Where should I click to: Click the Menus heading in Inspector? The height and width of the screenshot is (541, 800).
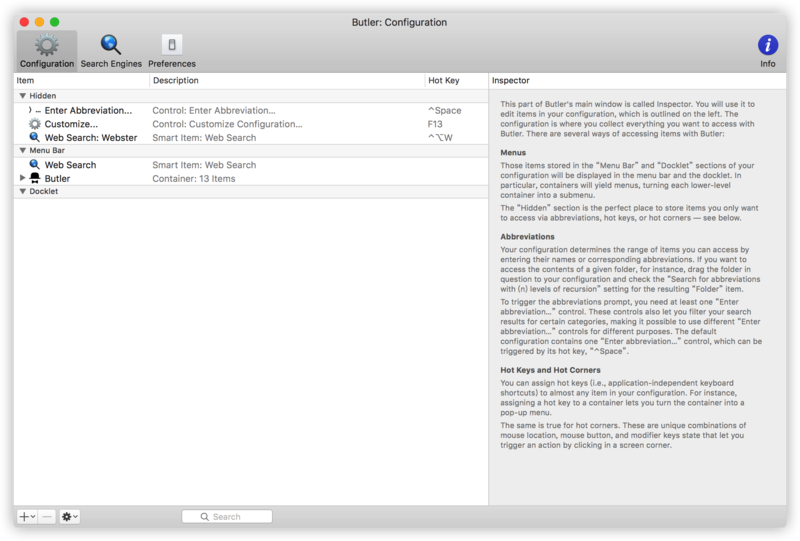click(513, 153)
